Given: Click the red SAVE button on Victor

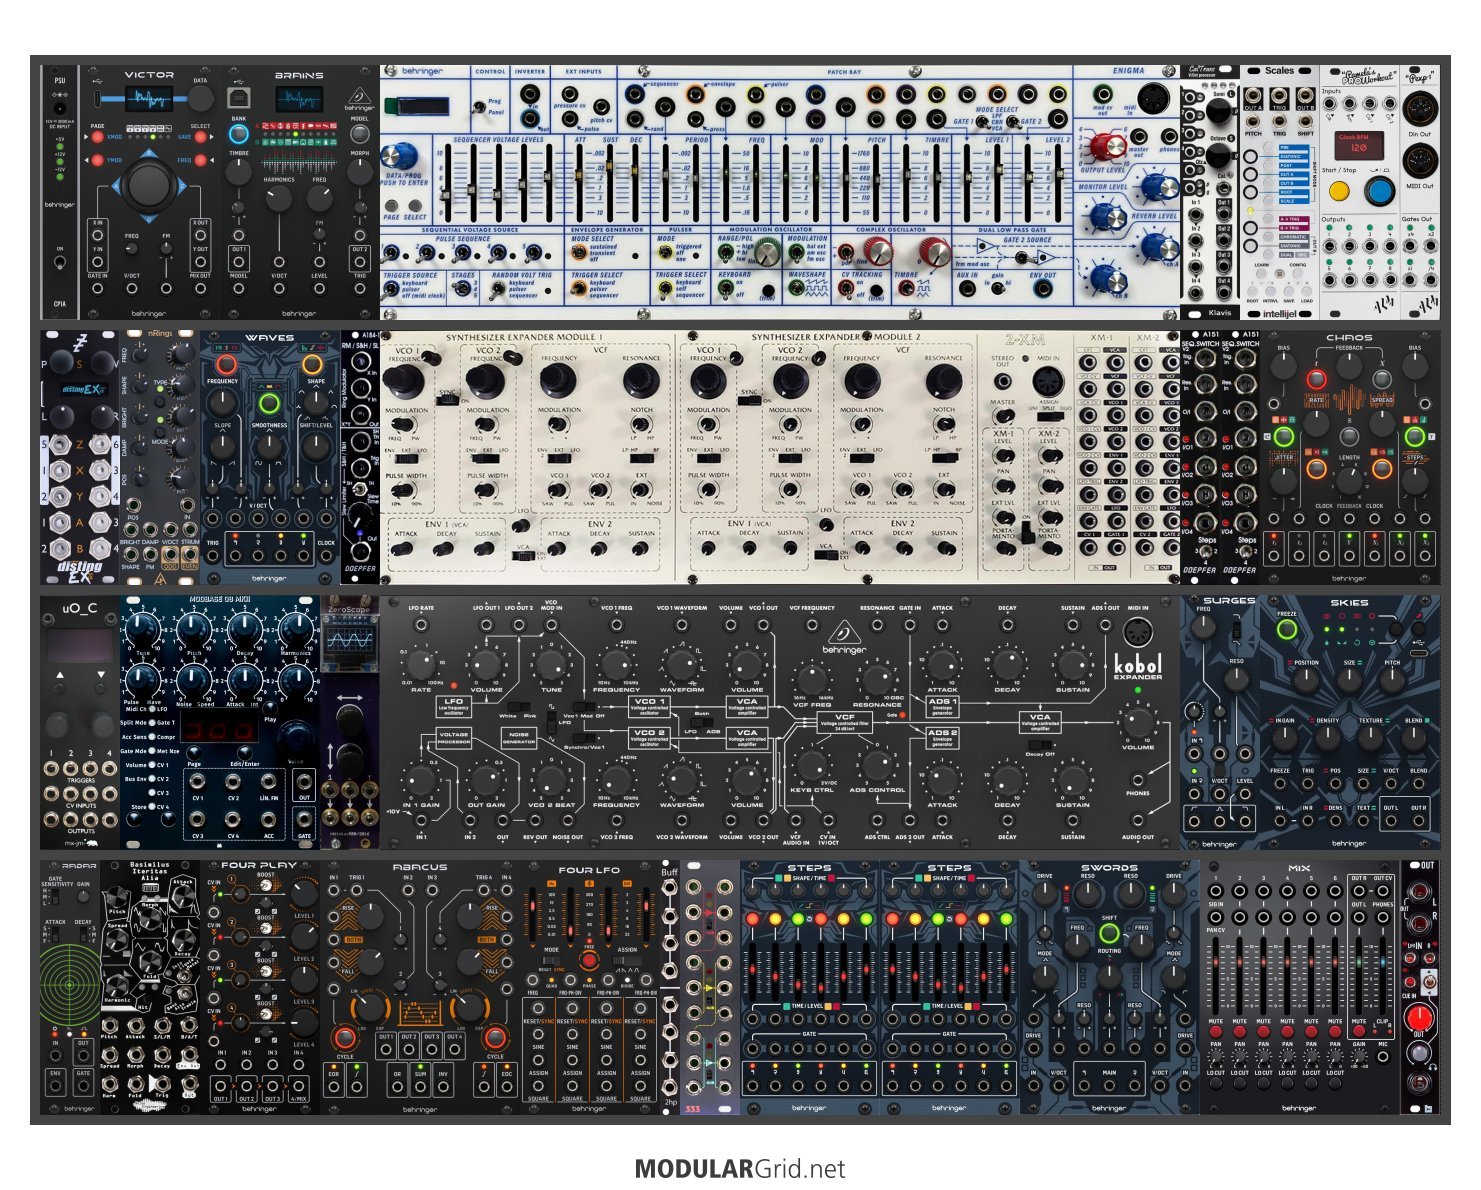Looking at the screenshot, I should tap(200, 137).
